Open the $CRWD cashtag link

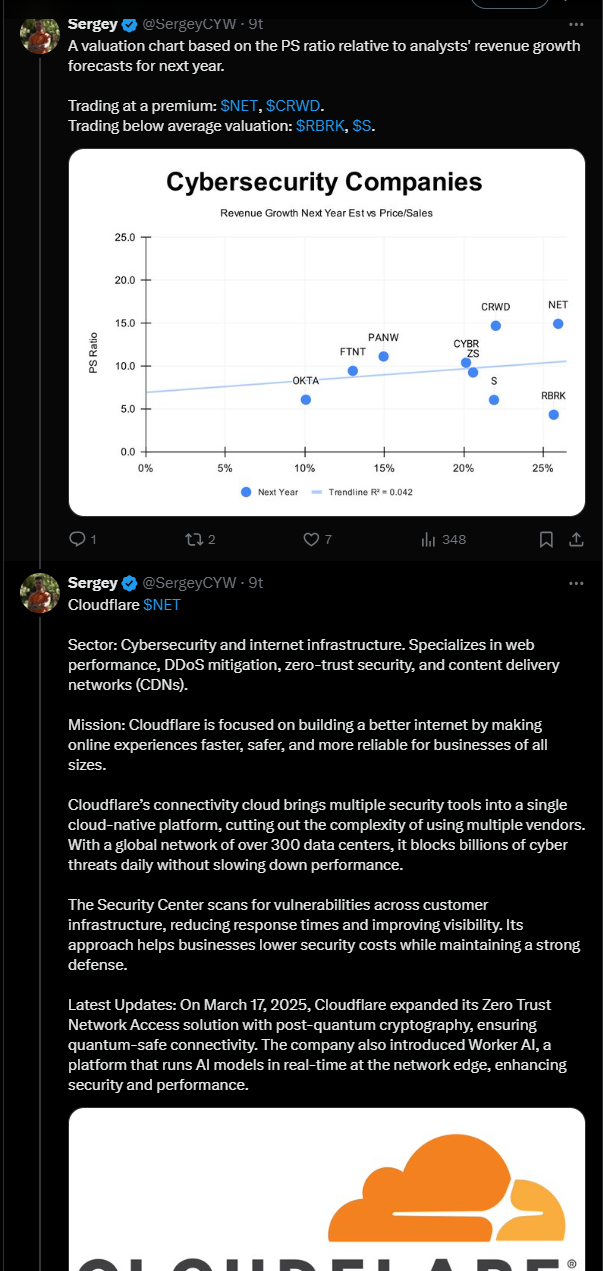pyautogui.click(x=293, y=105)
